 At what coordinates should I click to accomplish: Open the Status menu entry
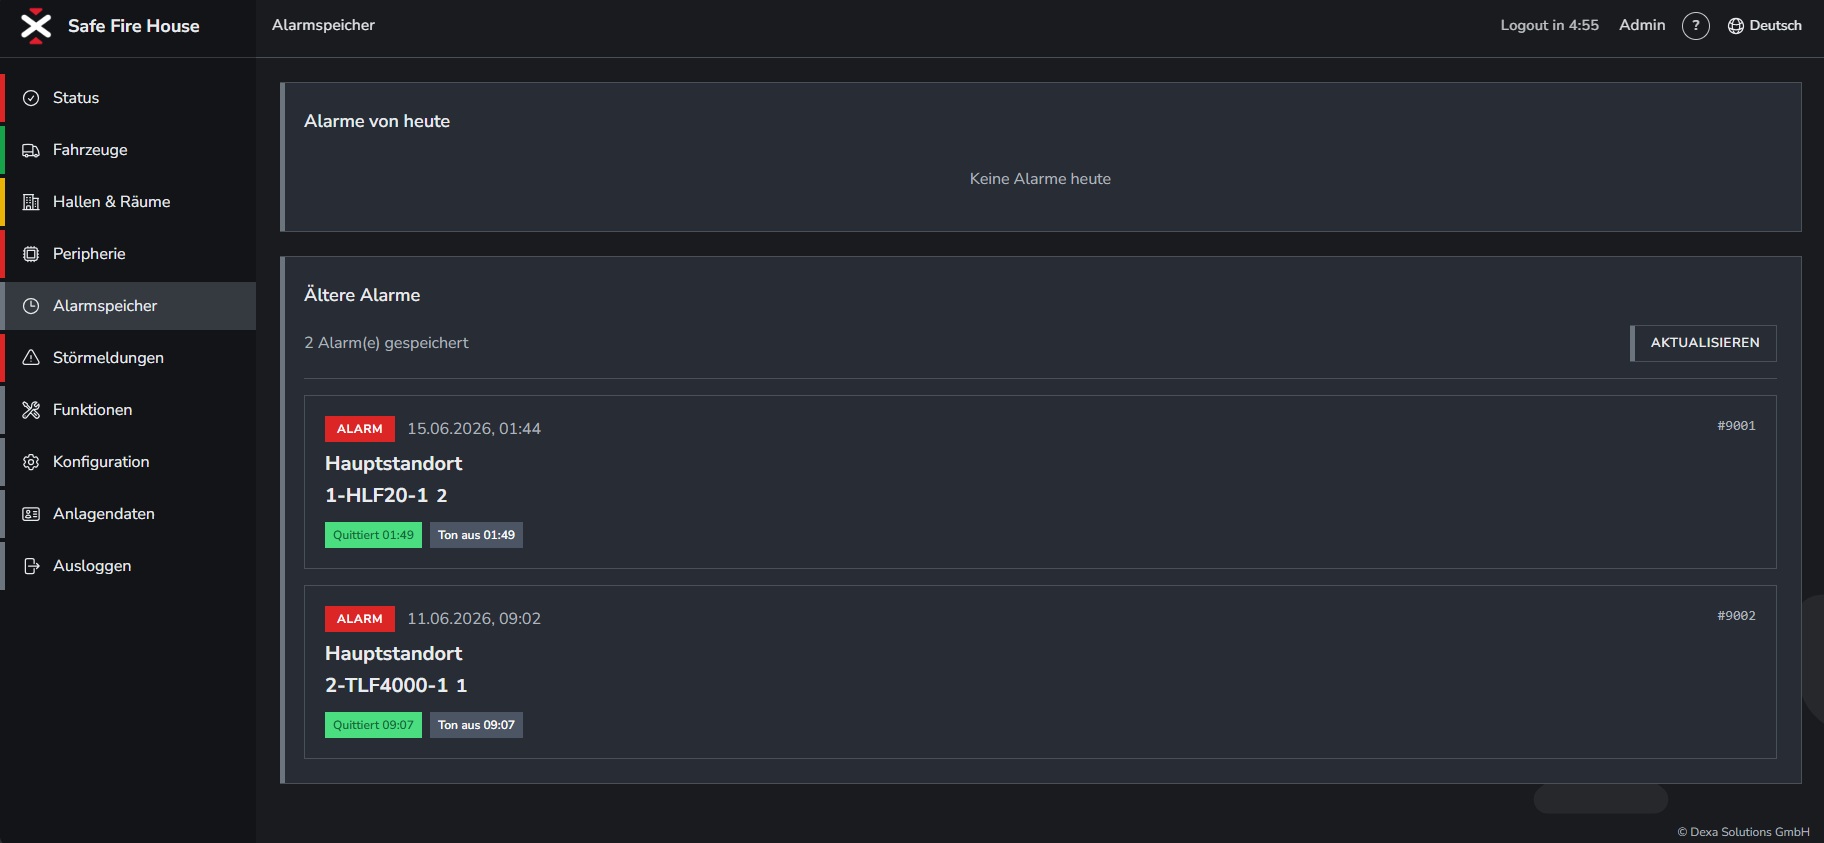coord(128,98)
